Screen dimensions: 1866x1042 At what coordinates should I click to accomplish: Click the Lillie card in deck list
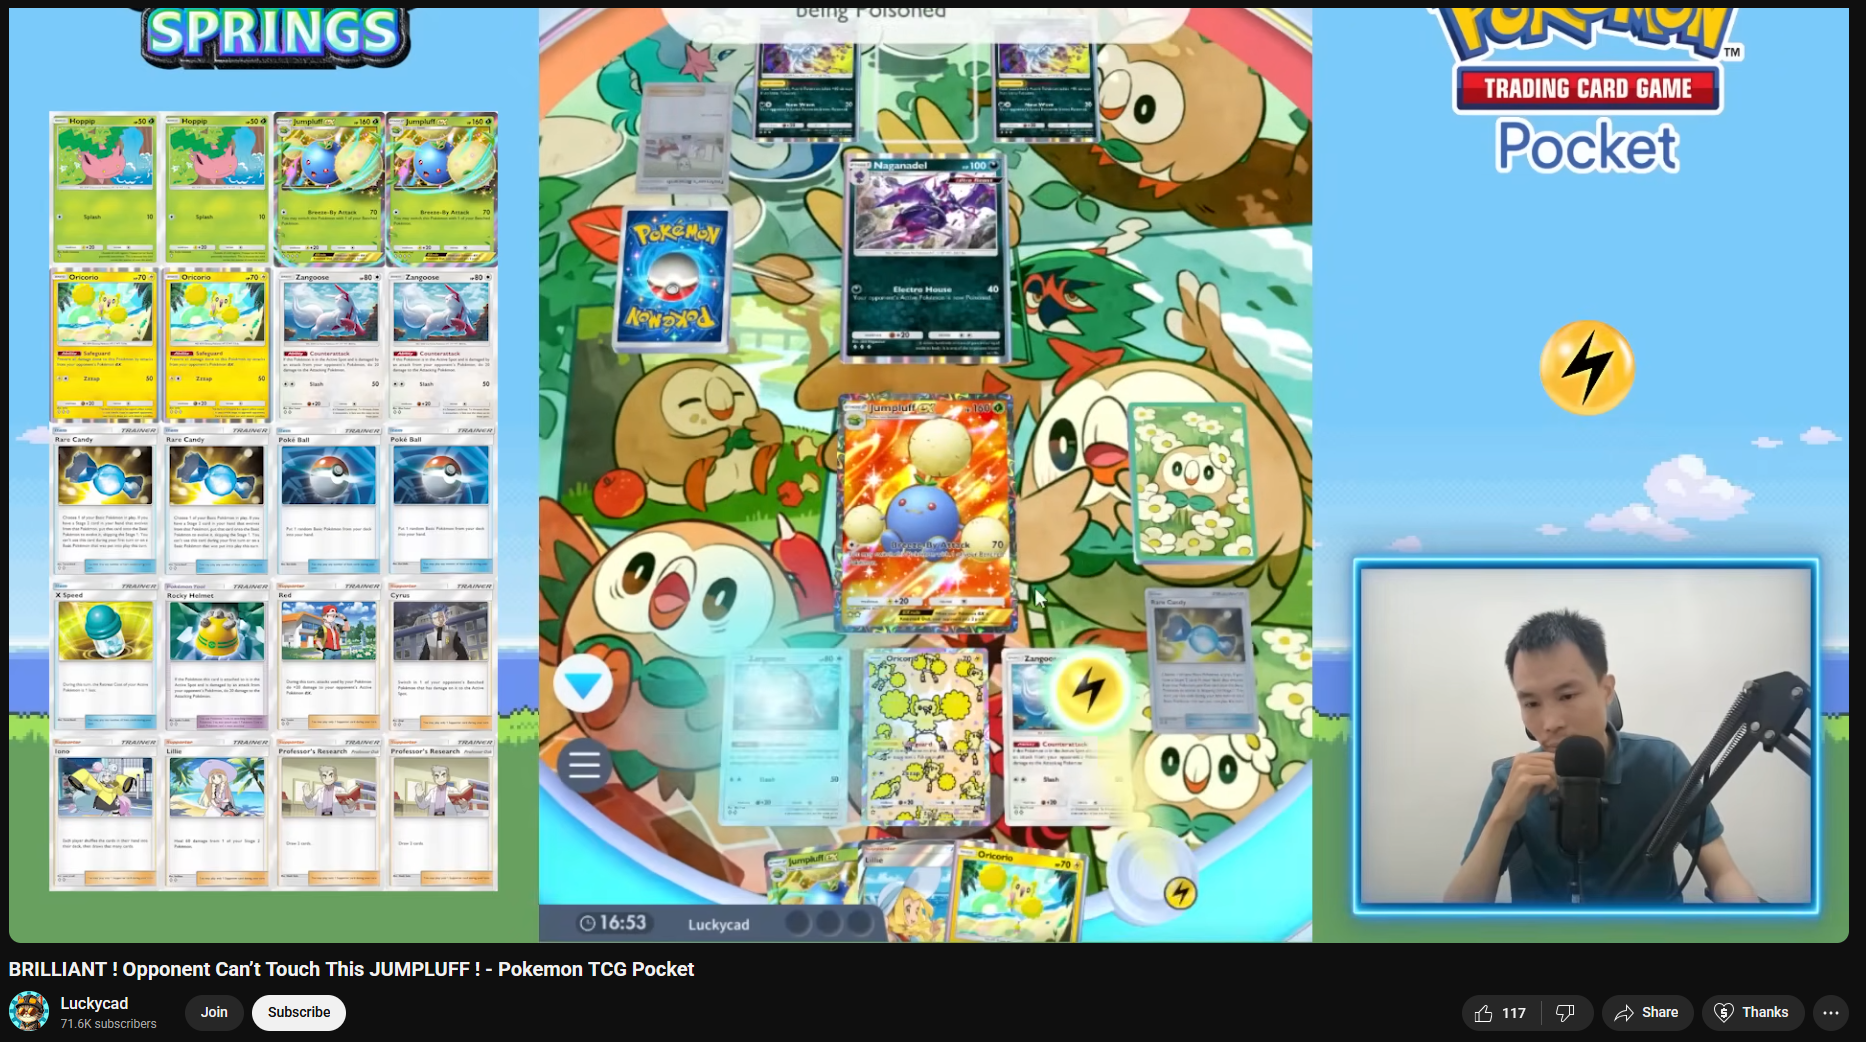(216, 814)
